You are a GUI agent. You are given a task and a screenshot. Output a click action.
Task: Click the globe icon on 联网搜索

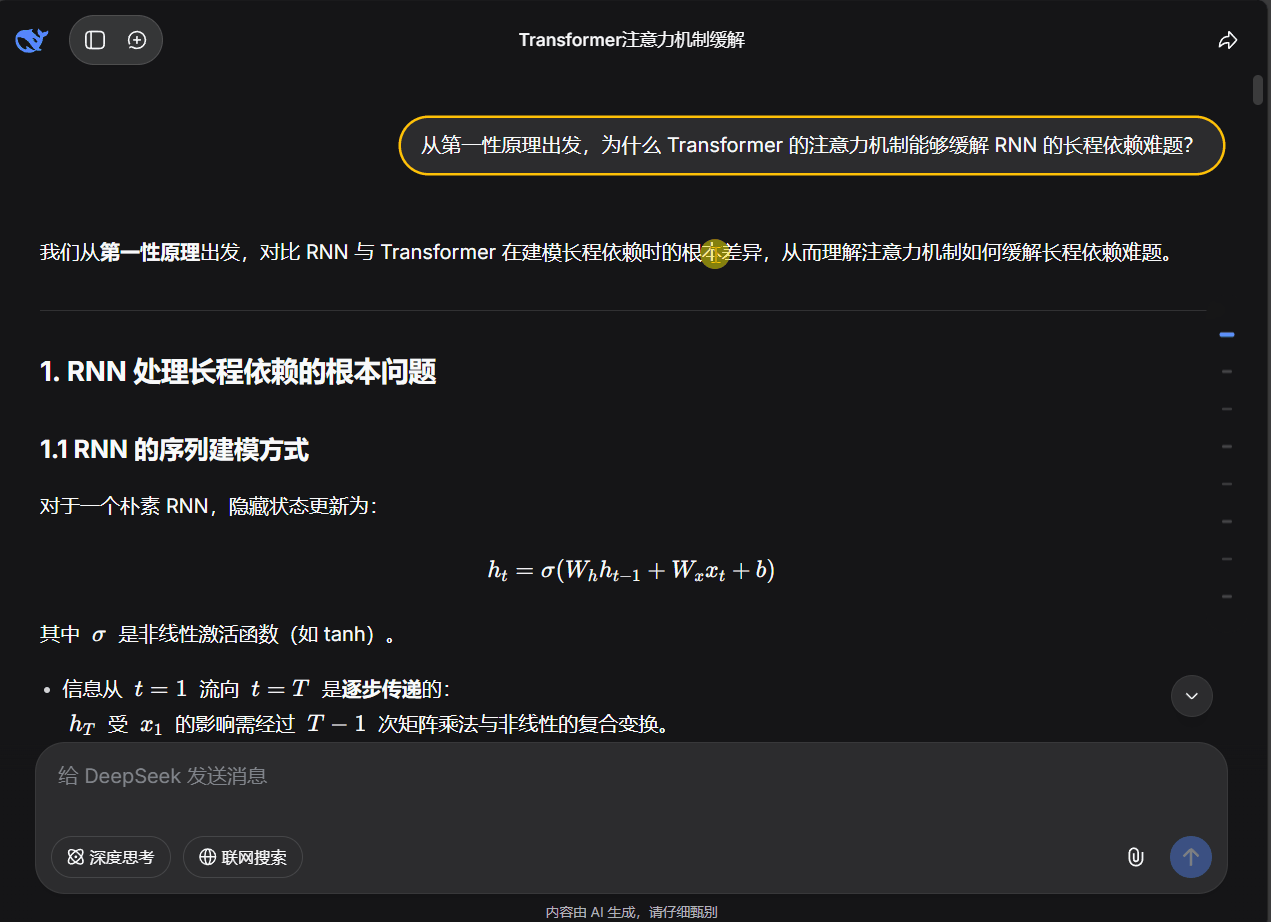click(206, 857)
